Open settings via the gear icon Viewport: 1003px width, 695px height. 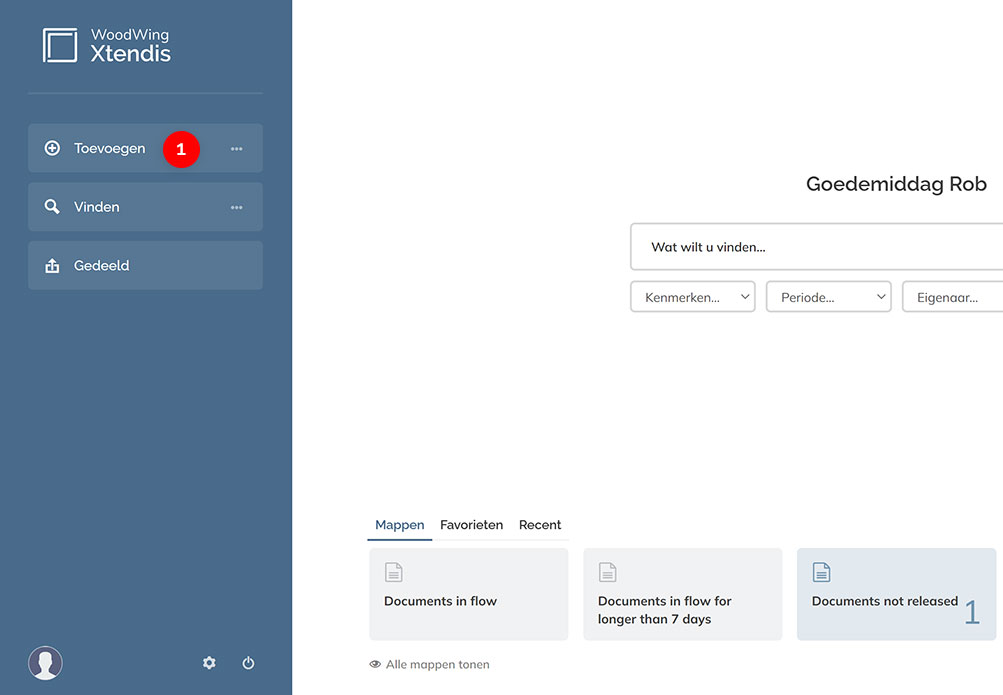click(x=209, y=663)
